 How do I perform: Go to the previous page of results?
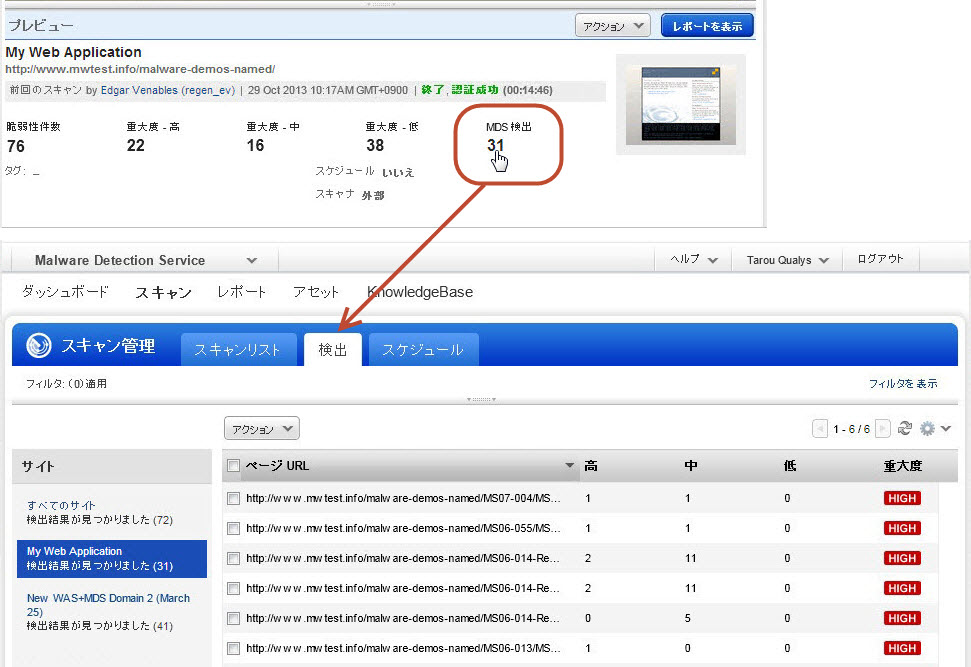pos(819,428)
